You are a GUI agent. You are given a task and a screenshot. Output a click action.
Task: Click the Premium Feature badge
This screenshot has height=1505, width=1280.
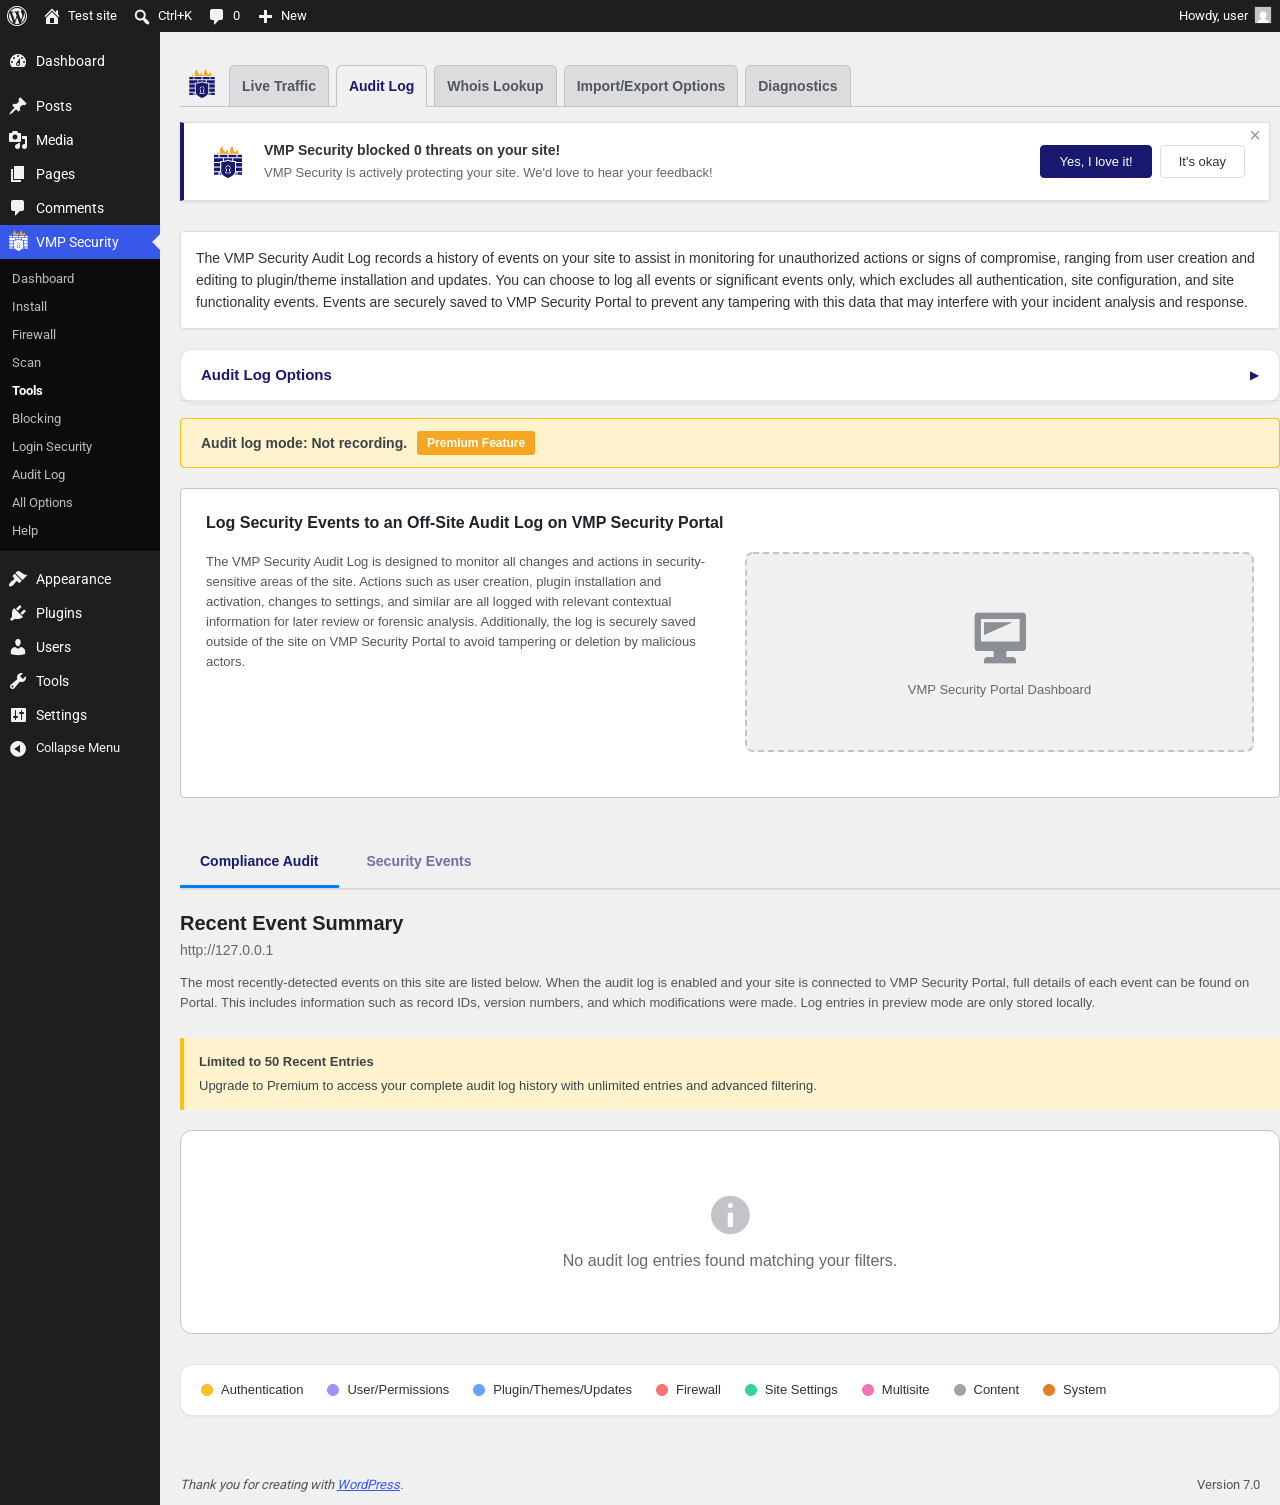(476, 443)
